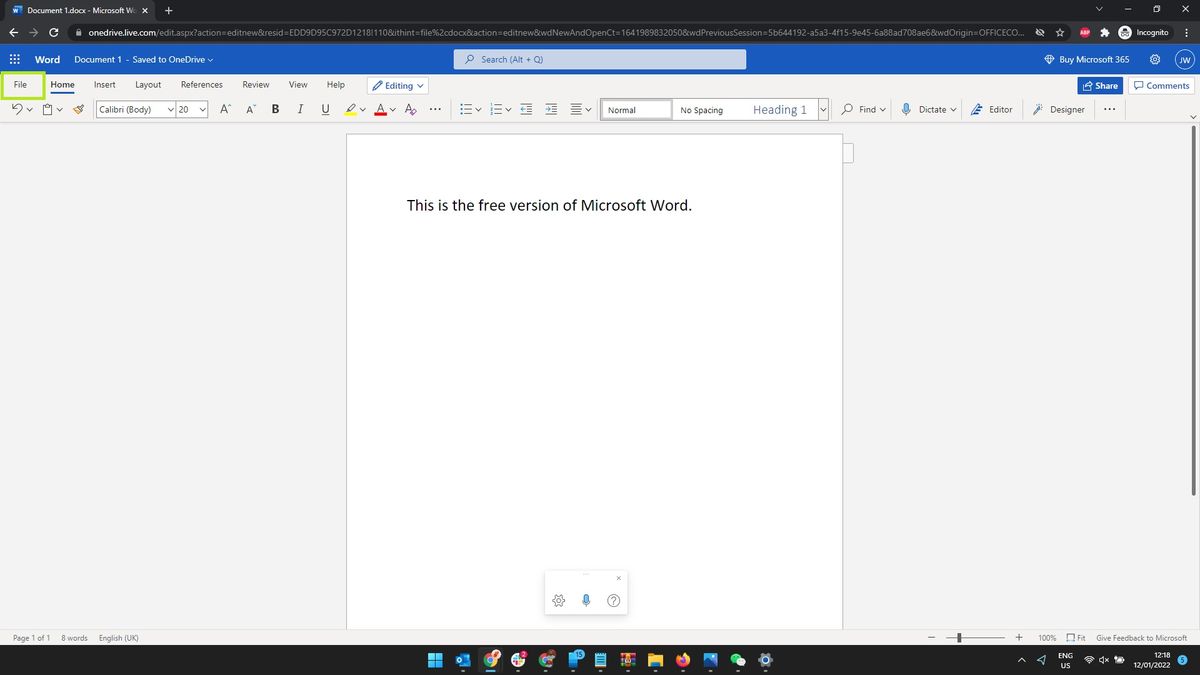1200x675 pixels.
Task: Open dictation settings gear in floating toolbar
Action: 559,600
